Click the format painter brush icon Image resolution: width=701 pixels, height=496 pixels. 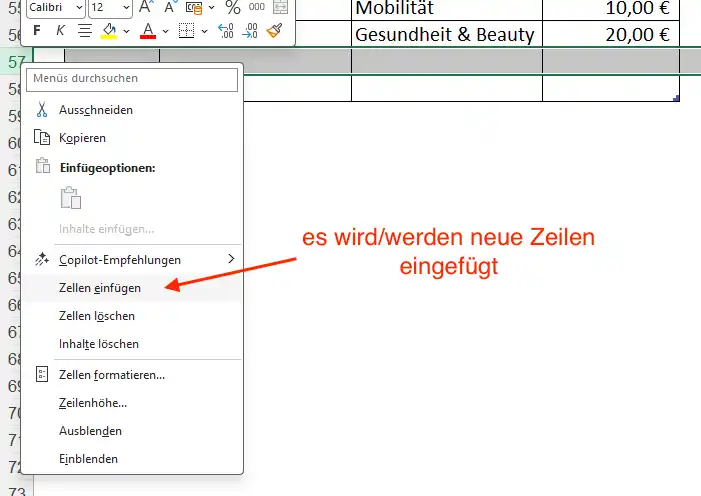[274, 31]
